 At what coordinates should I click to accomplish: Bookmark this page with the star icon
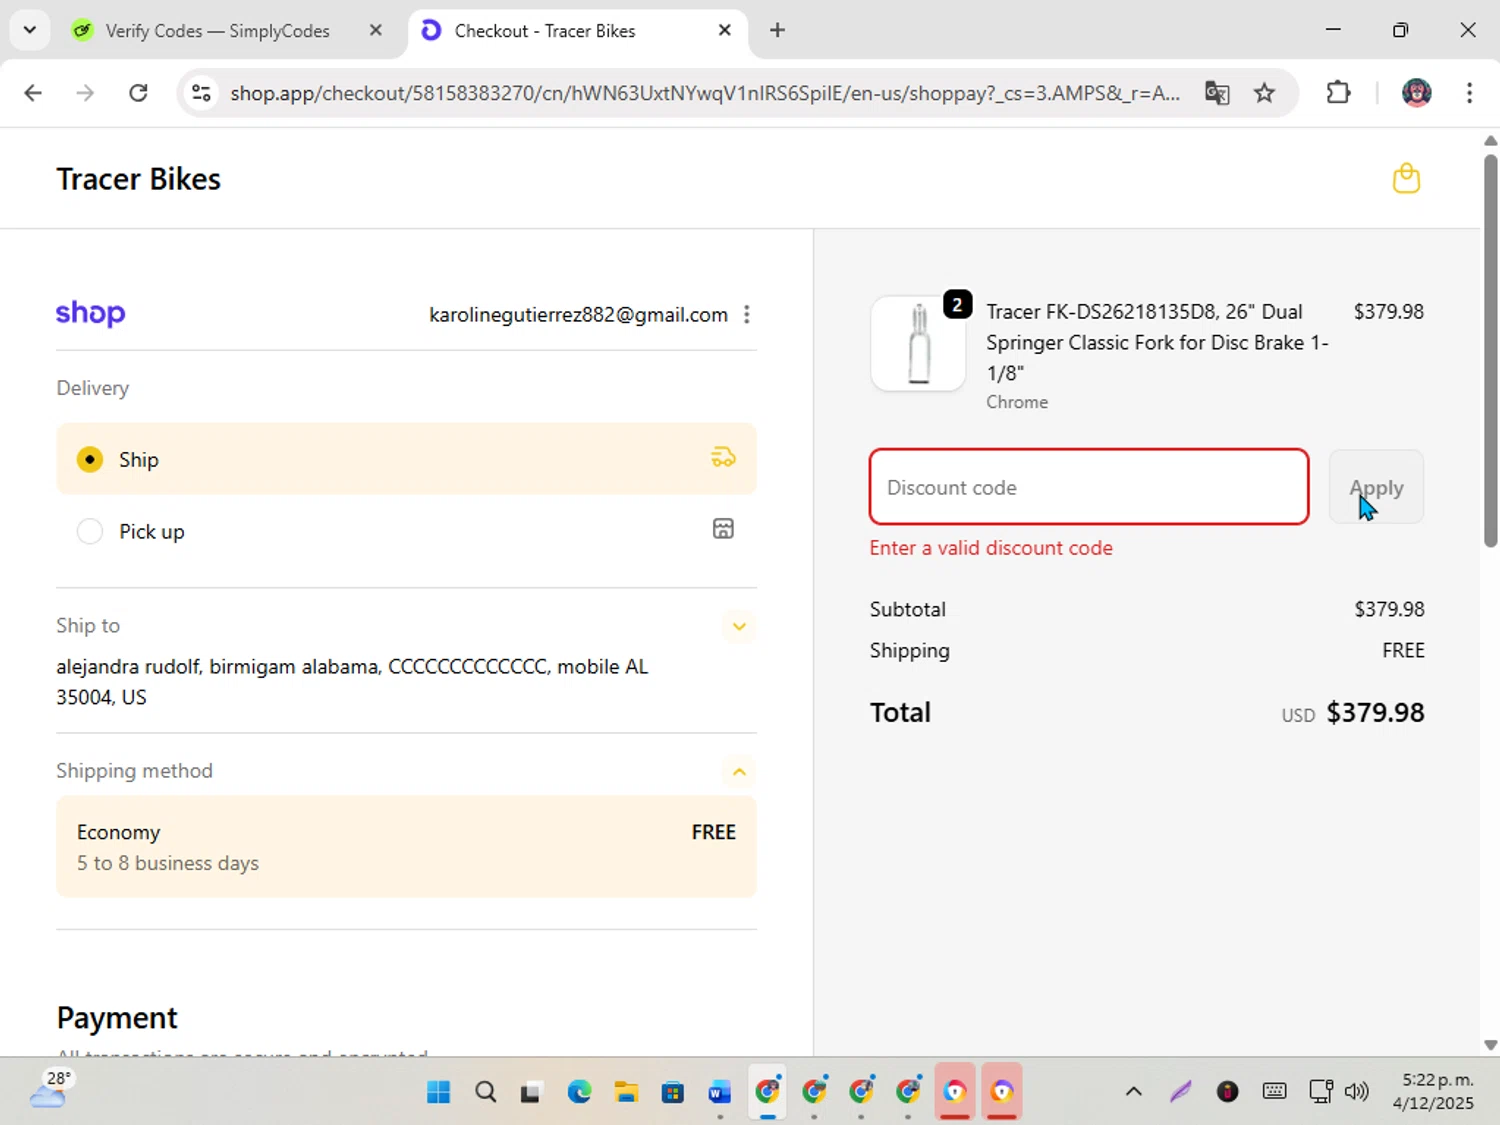1265,93
